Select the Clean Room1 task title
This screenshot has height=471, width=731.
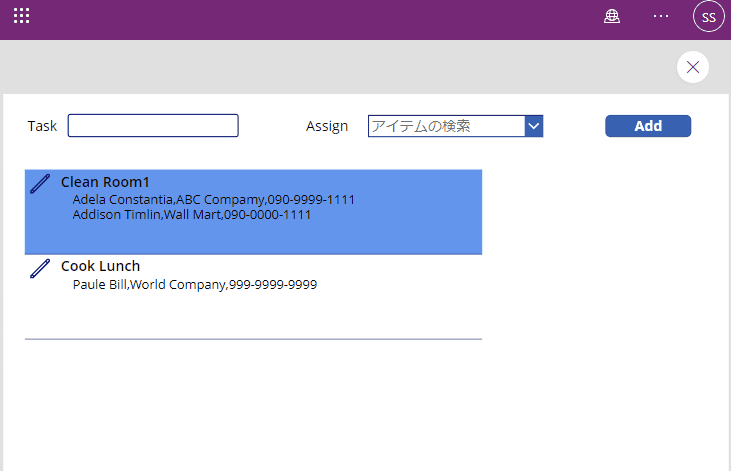(105, 182)
